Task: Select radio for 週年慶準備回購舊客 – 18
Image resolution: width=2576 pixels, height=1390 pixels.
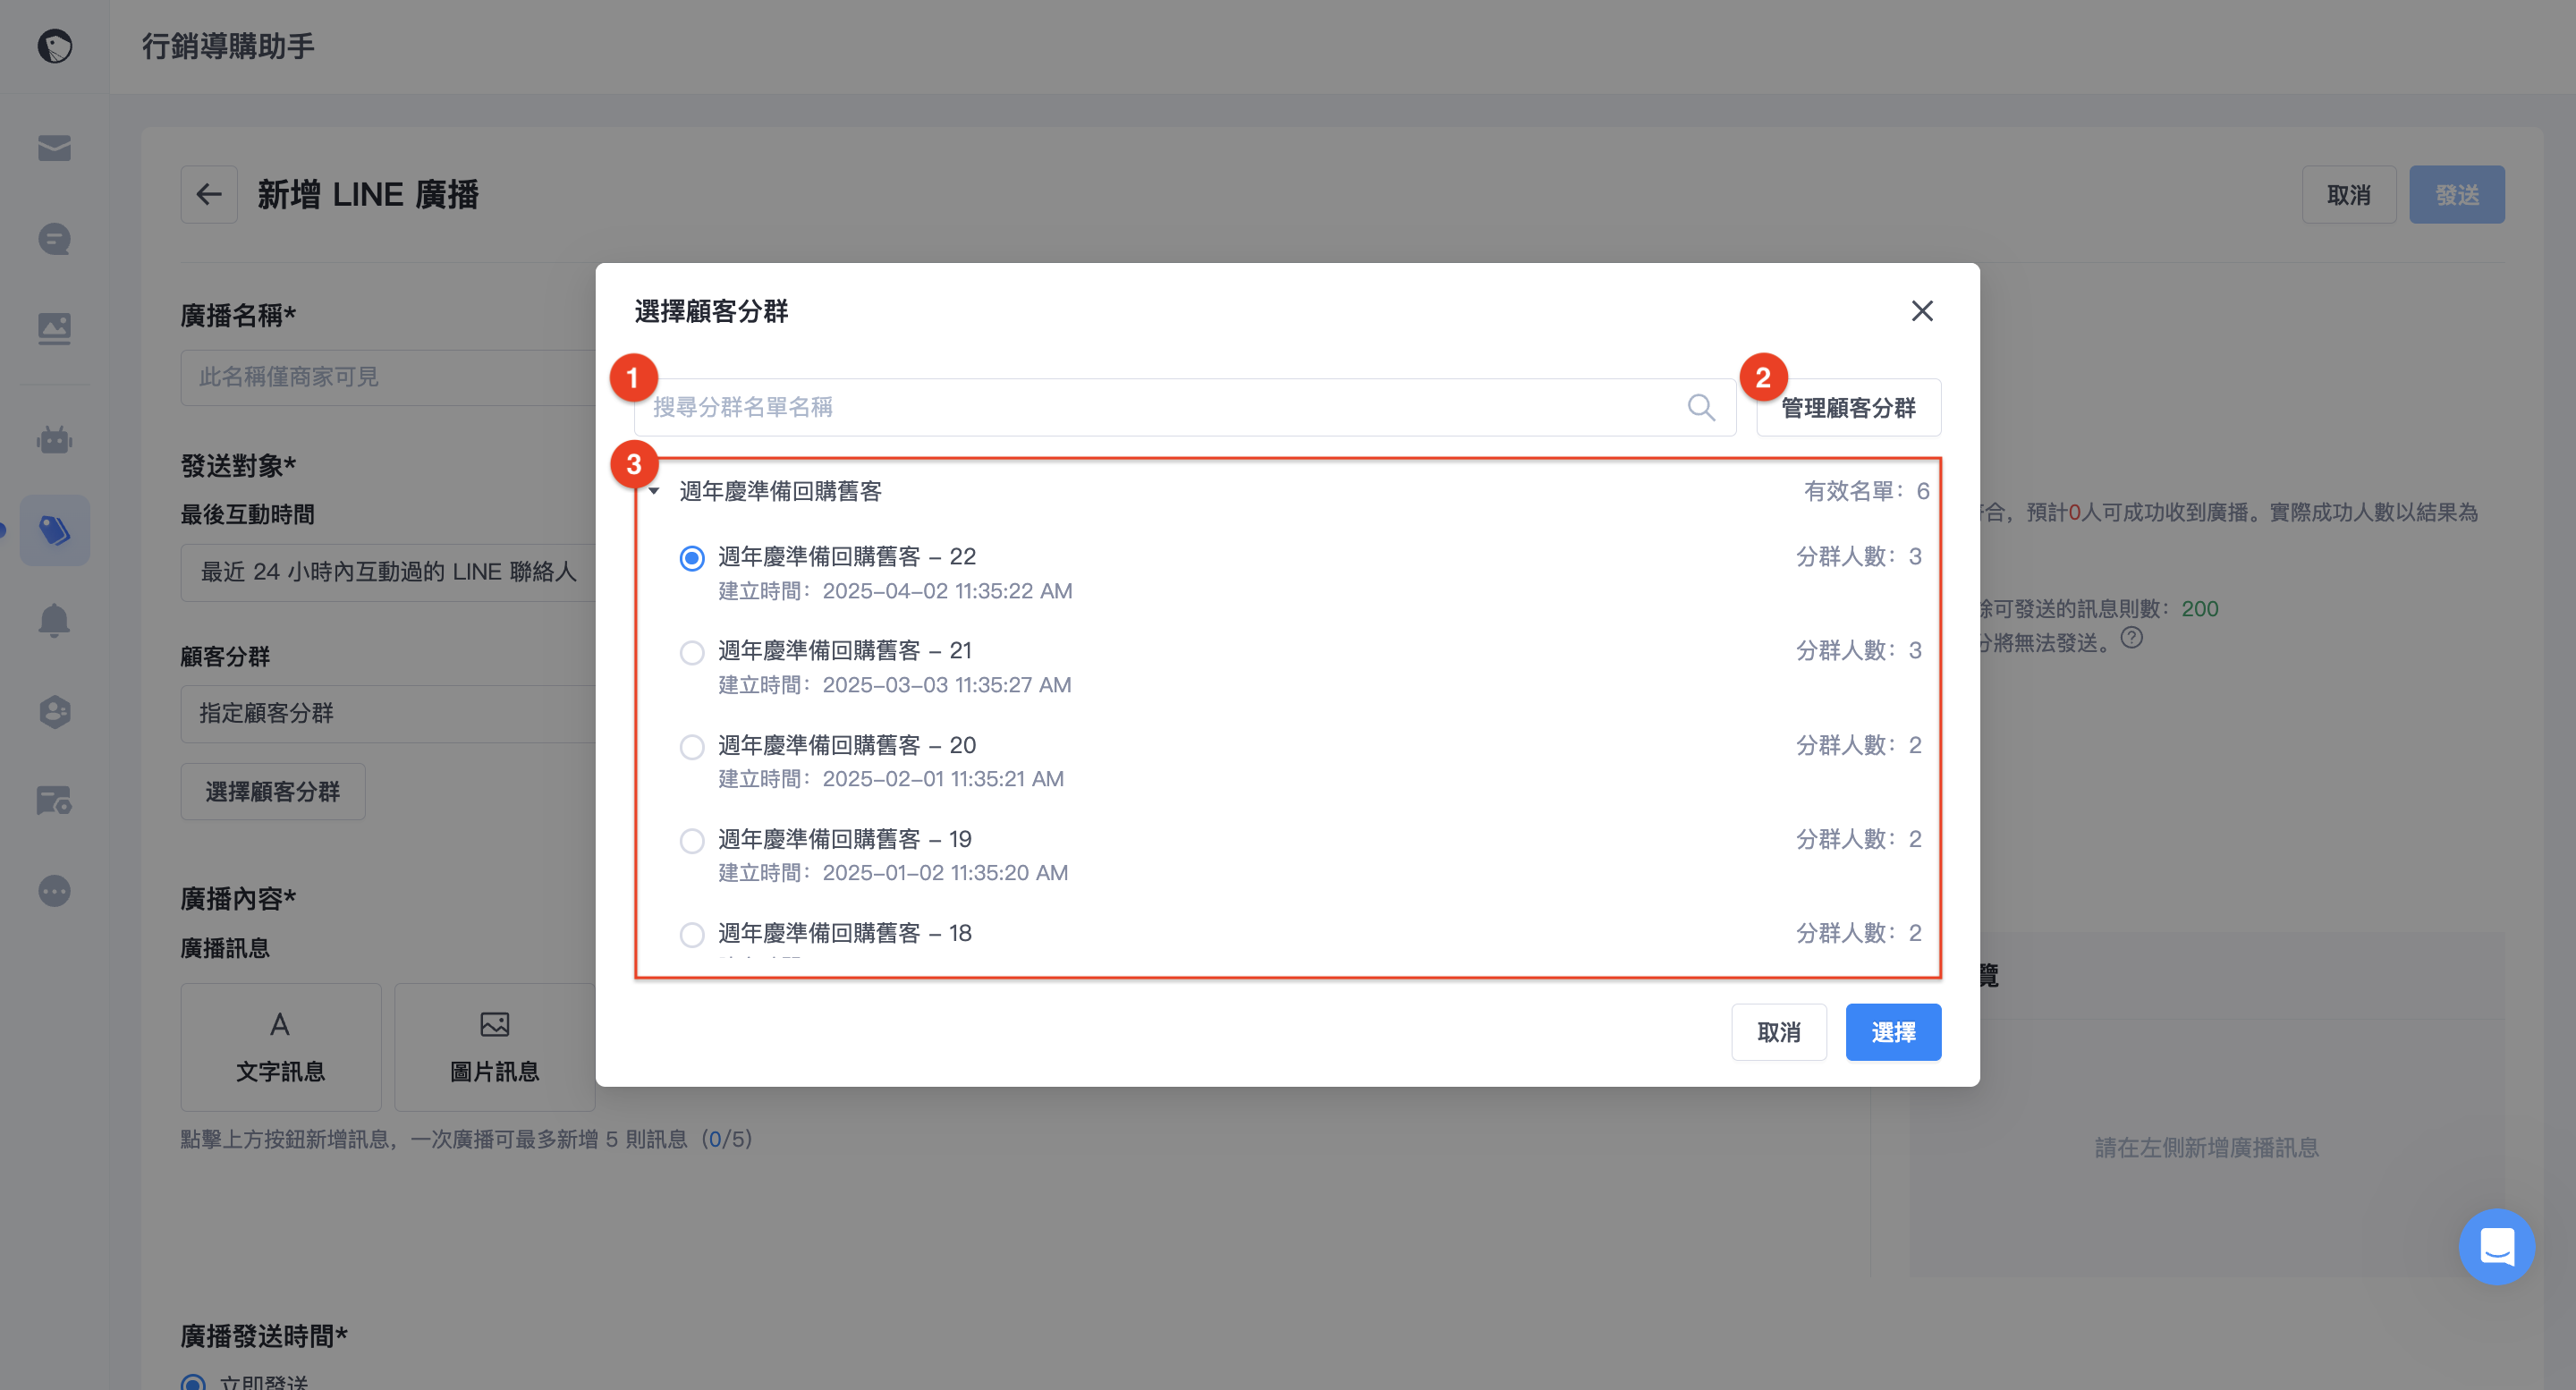Action: click(x=692, y=935)
